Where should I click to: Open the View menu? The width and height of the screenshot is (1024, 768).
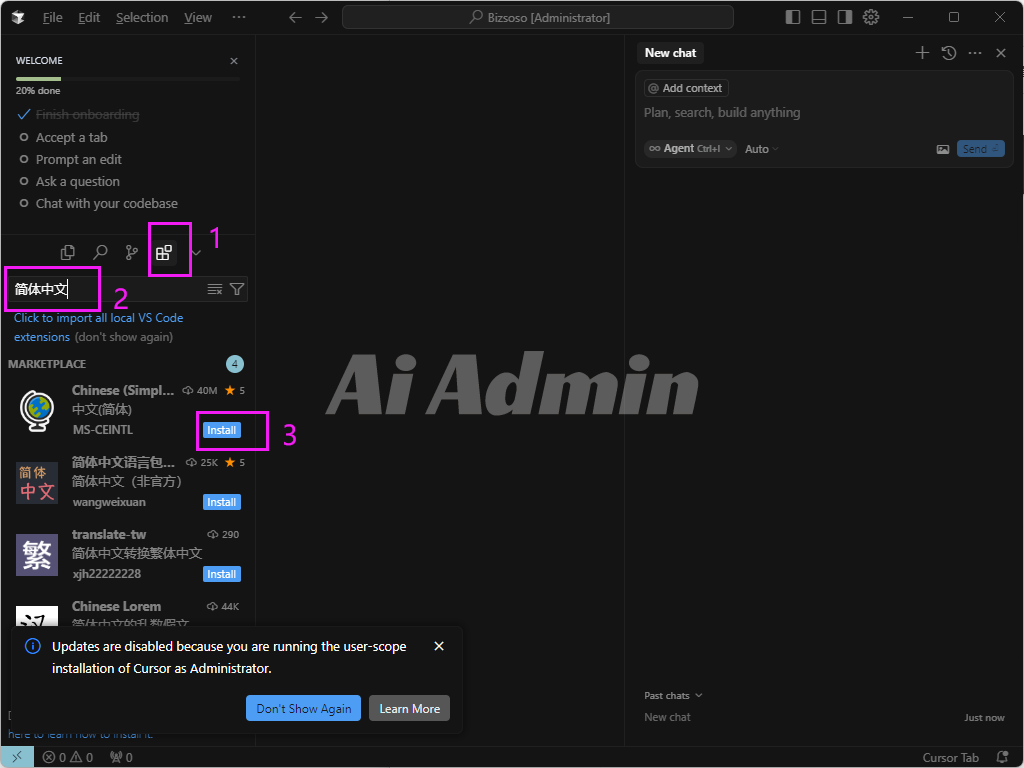198,18
